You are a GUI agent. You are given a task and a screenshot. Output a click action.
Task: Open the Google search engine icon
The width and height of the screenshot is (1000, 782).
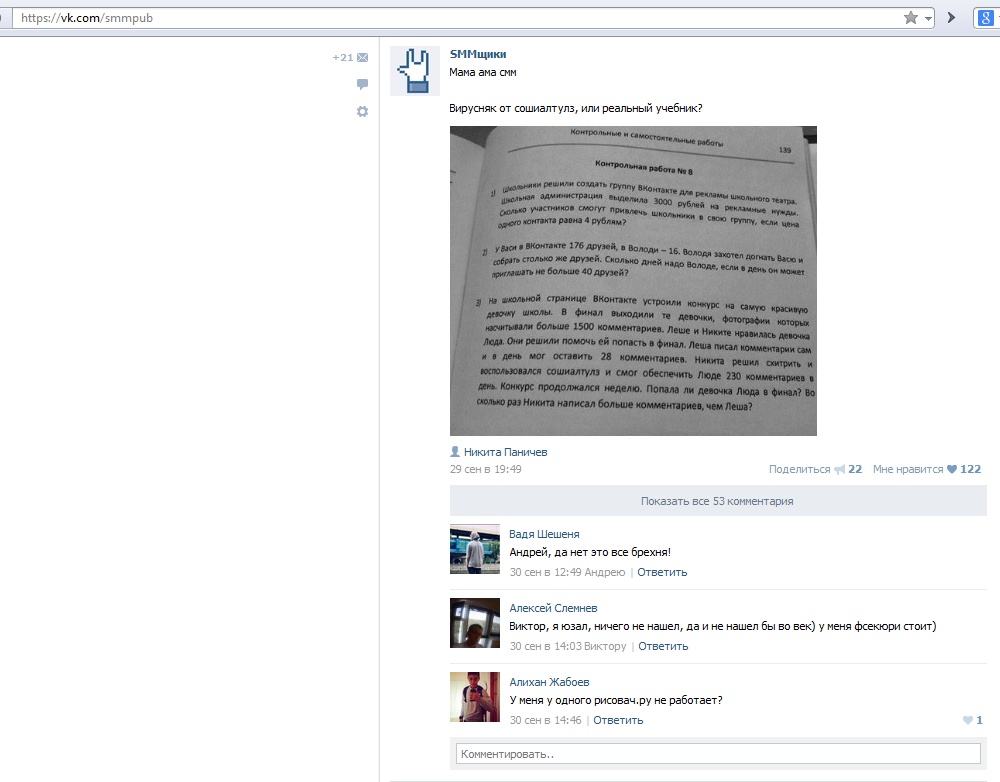point(985,18)
